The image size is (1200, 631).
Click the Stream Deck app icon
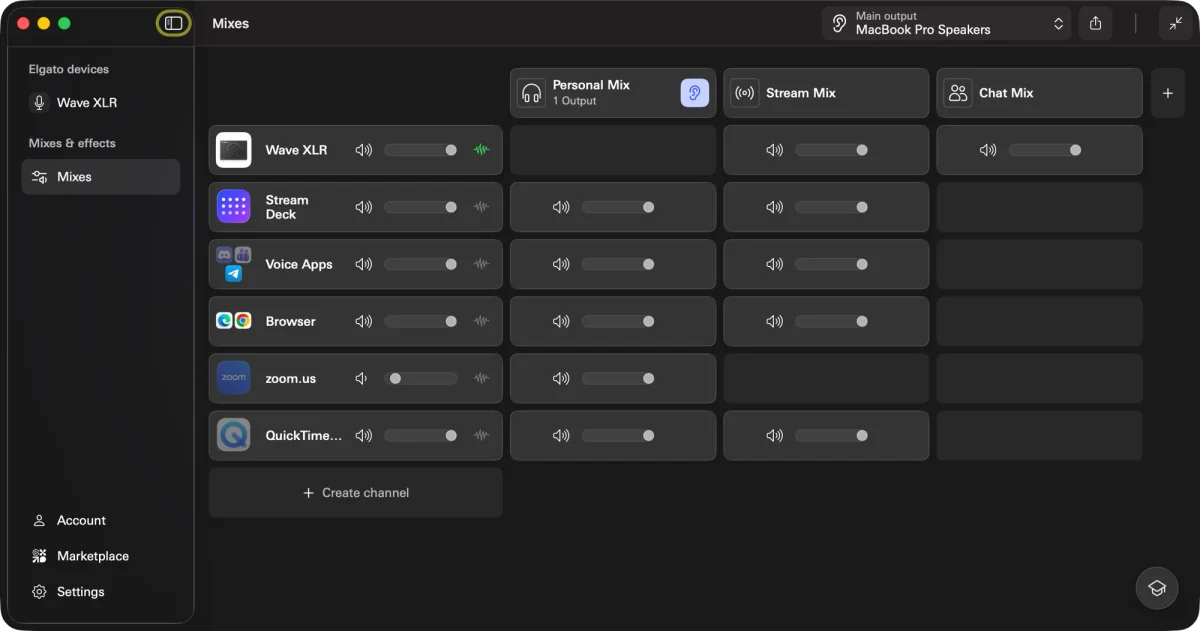234,207
